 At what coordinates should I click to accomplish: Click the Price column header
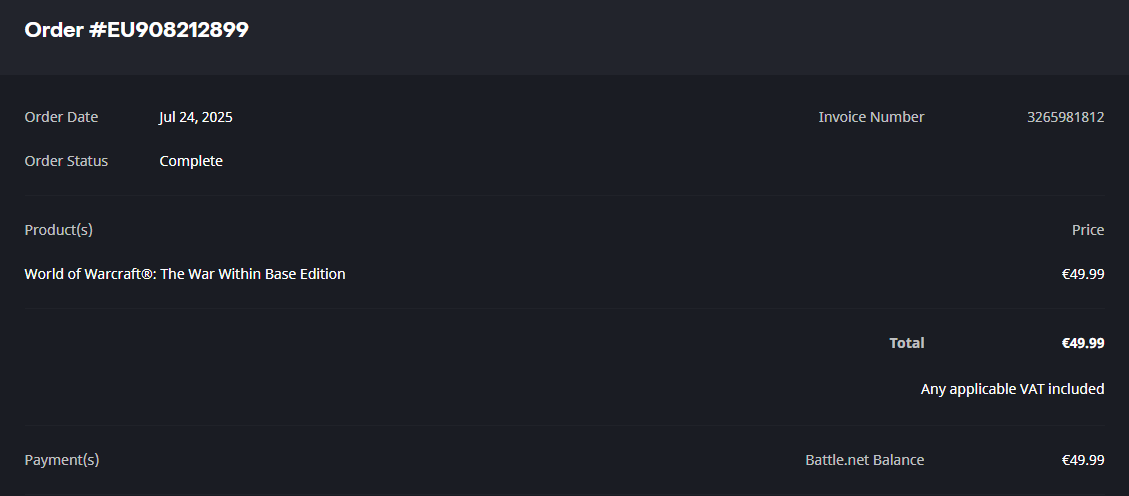(x=1088, y=230)
